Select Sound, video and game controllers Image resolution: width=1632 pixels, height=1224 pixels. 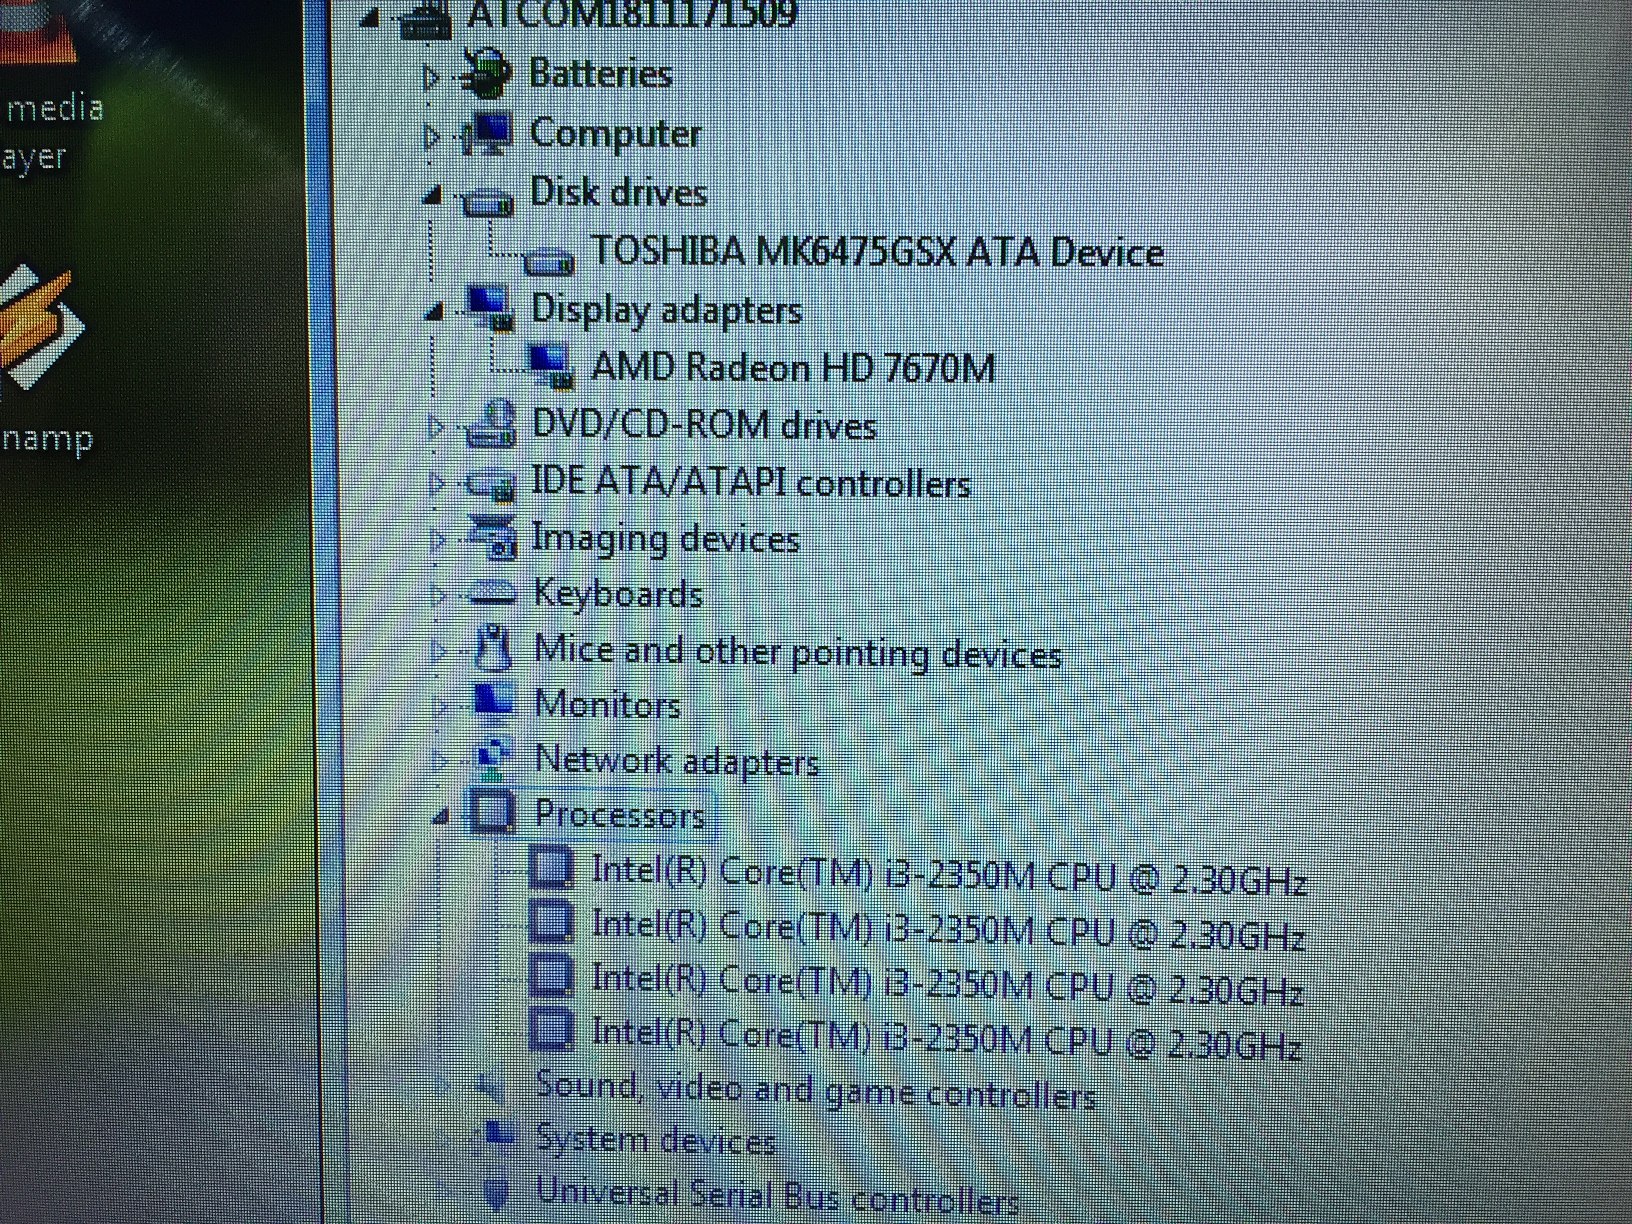coord(816,1089)
